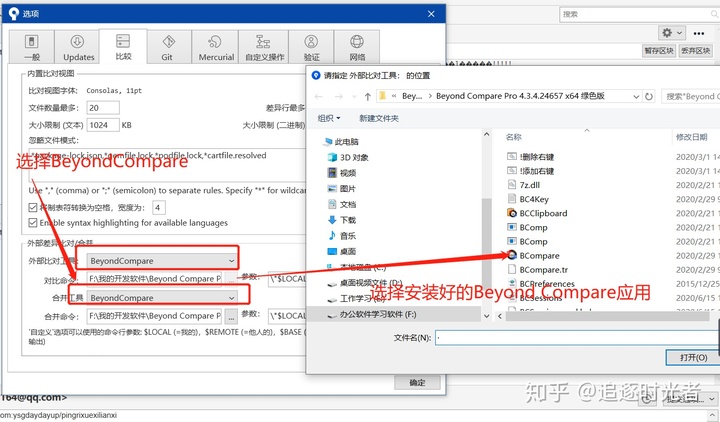The height and width of the screenshot is (422, 720).
Task: Click the 合并命令 path field
Action: tap(154, 316)
